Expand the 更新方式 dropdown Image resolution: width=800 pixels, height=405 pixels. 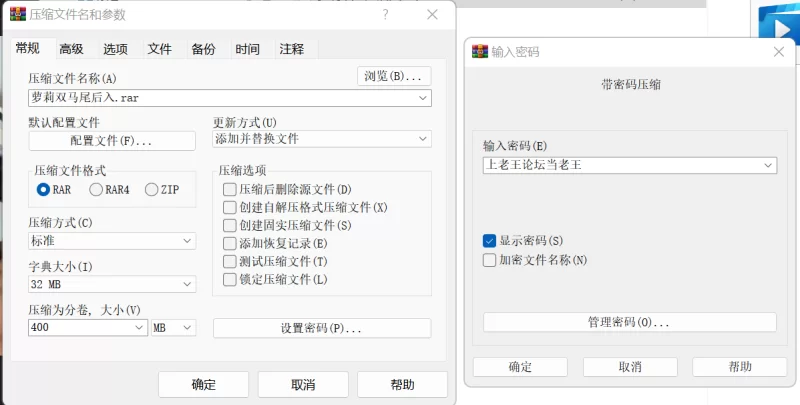coord(423,139)
